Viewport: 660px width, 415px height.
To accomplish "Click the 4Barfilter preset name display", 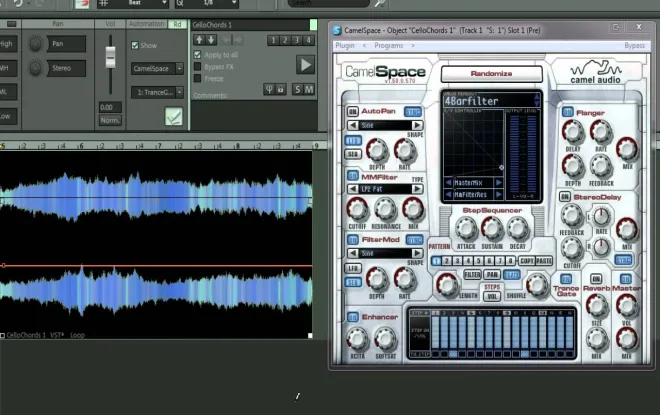I will (488, 101).
